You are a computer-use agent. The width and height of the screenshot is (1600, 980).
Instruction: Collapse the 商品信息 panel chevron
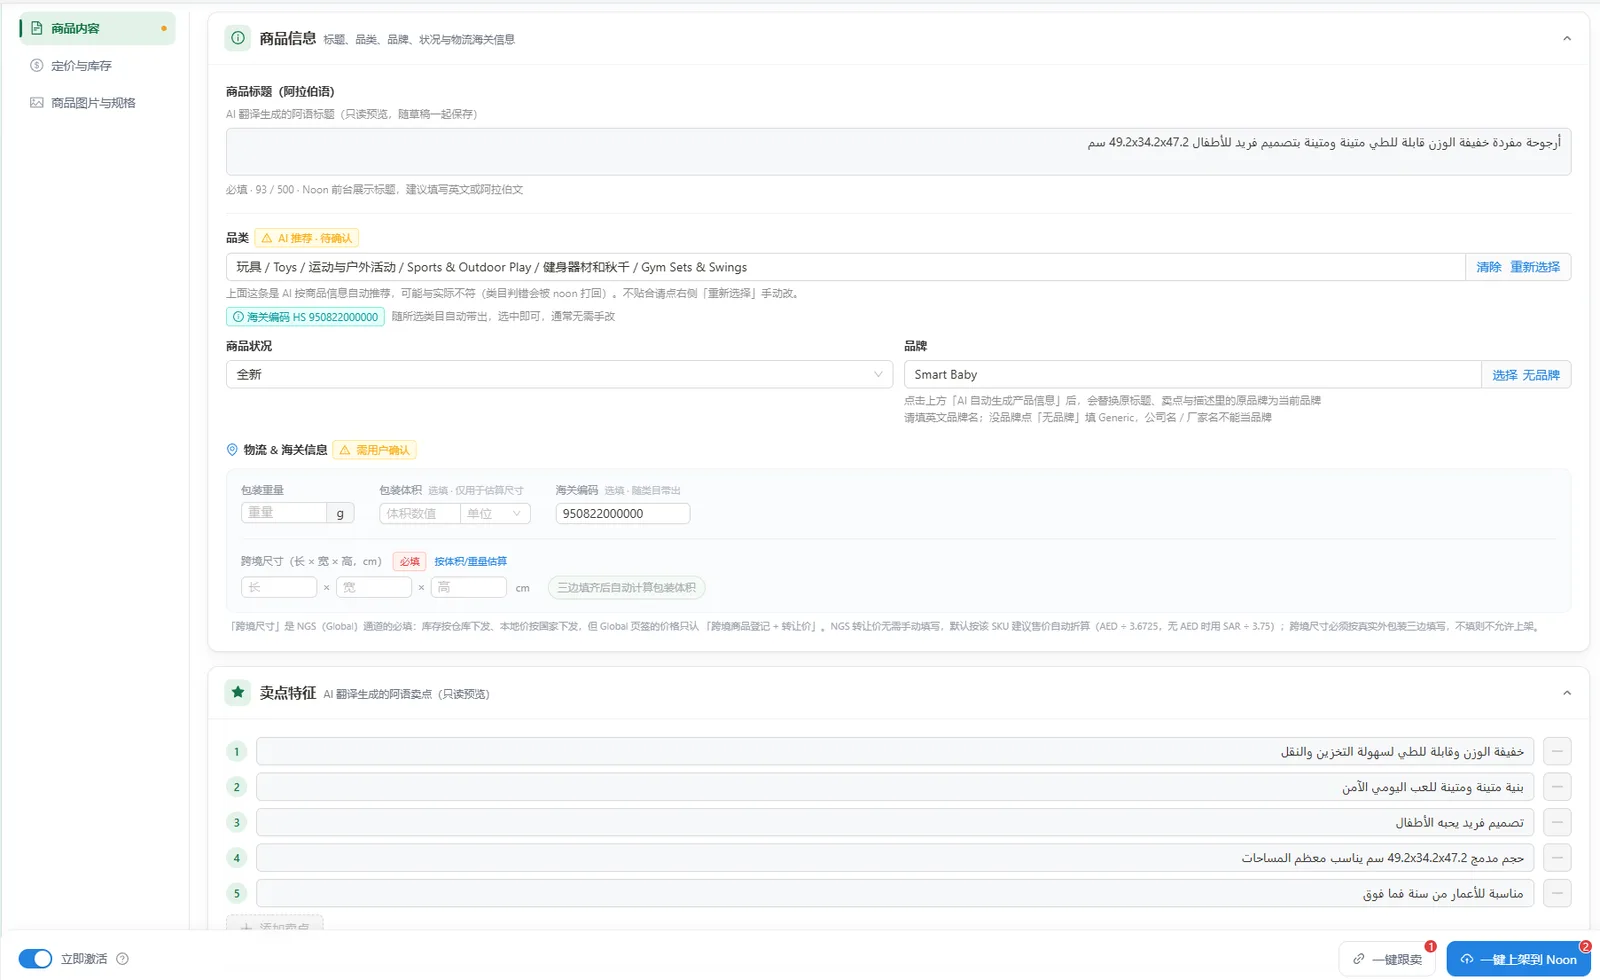[1566, 39]
